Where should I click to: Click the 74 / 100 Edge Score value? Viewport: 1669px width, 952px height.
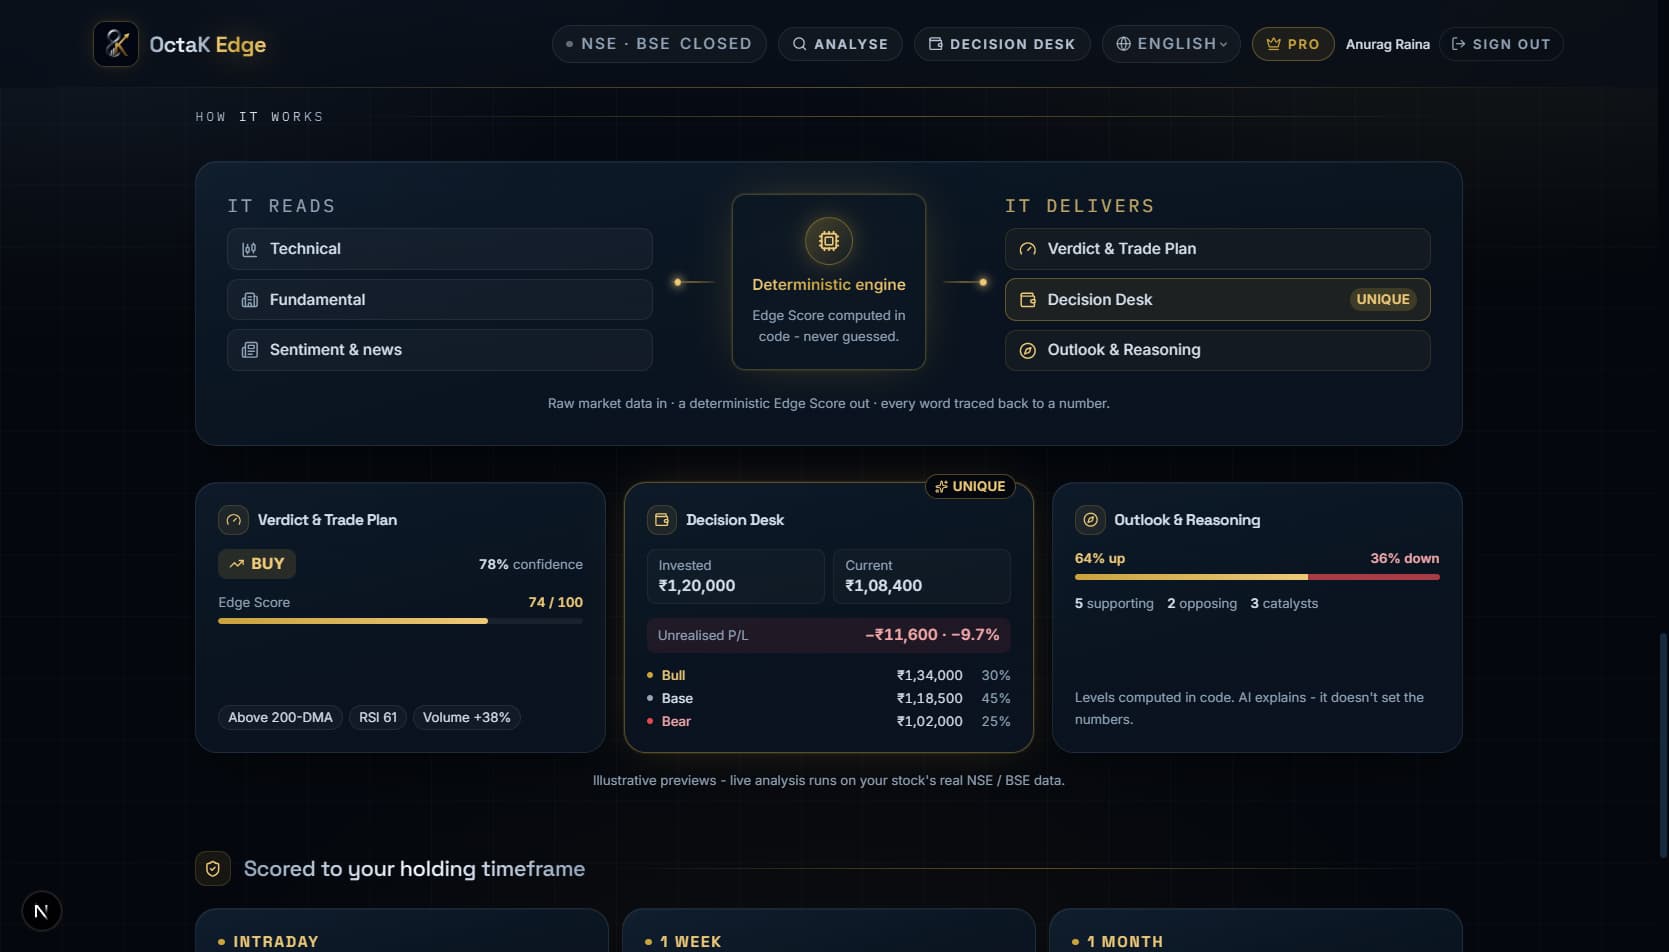[x=555, y=603]
